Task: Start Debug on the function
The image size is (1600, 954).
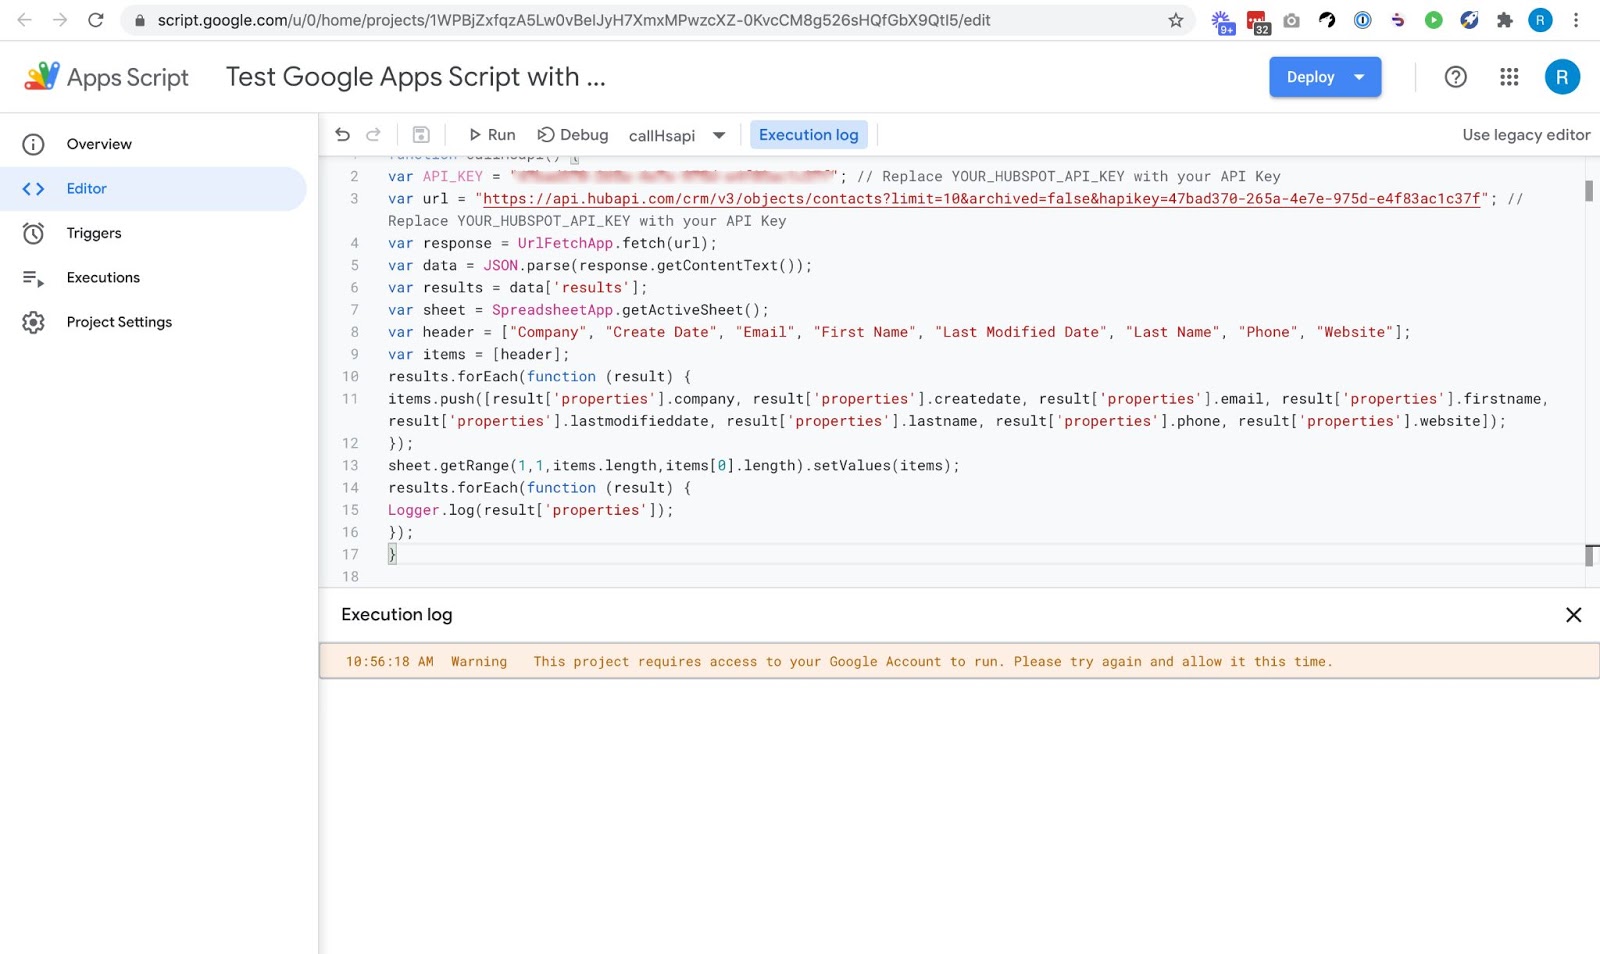Action: 573,135
